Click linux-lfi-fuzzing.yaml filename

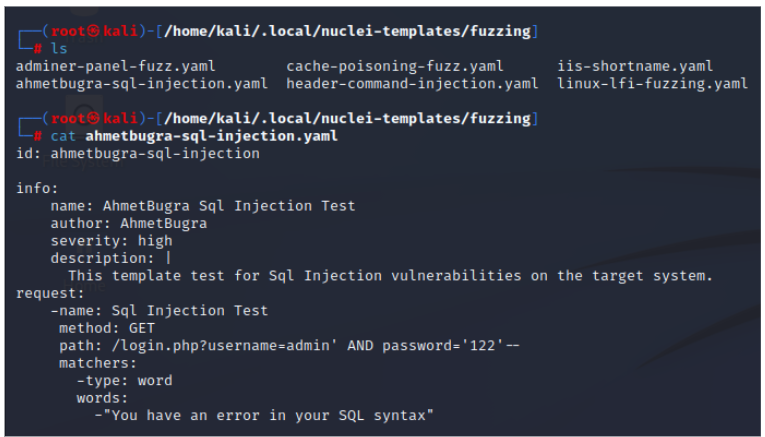pos(652,84)
